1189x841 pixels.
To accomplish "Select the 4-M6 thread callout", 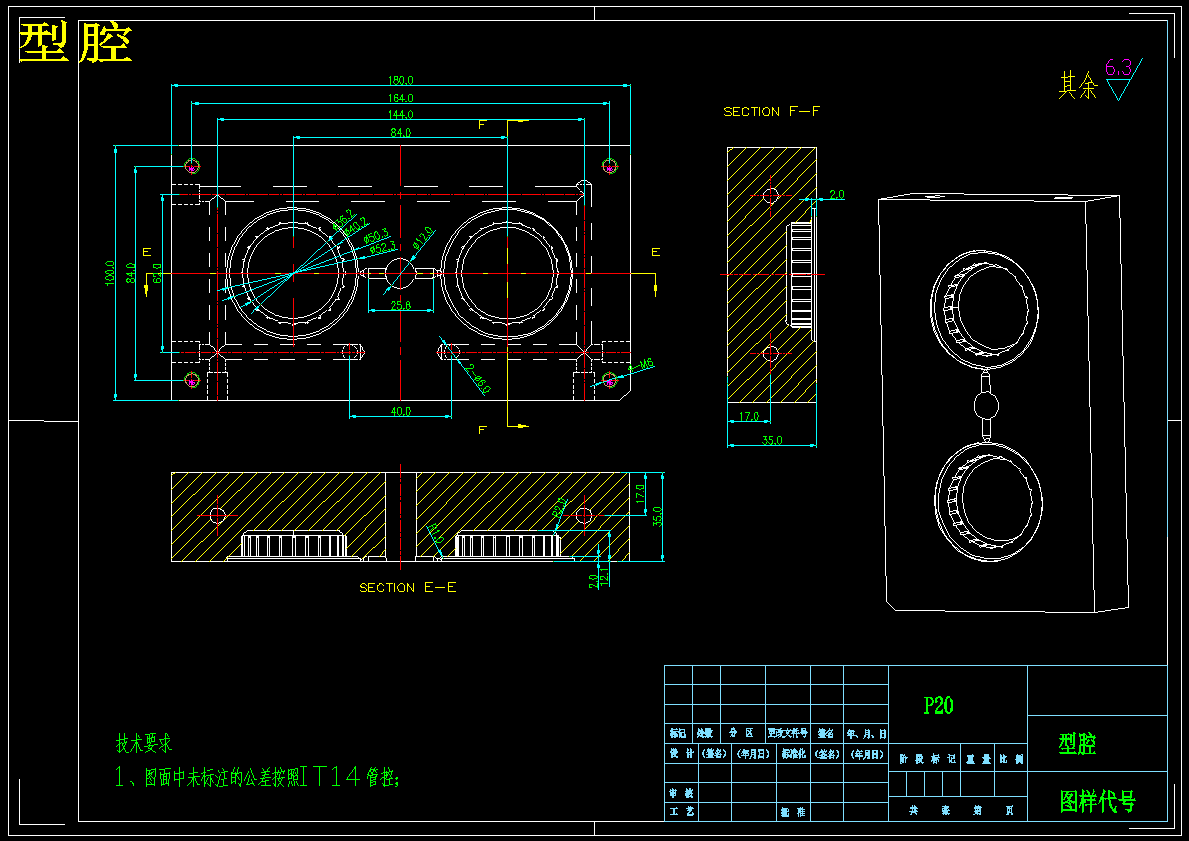I will click(642, 366).
